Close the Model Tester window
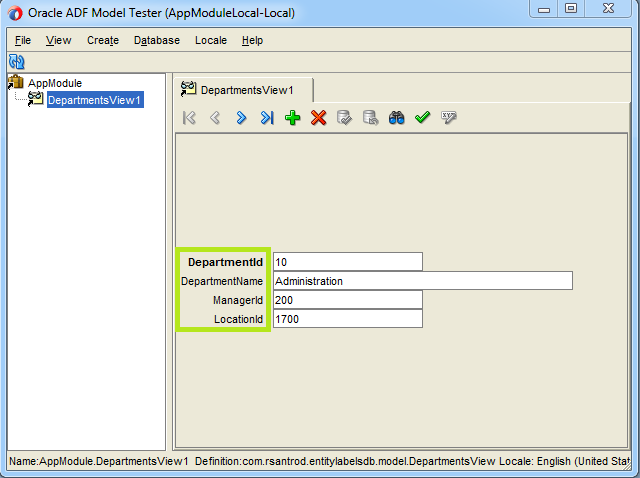The height and width of the screenshot is (478, 640). tap(609, 9)
